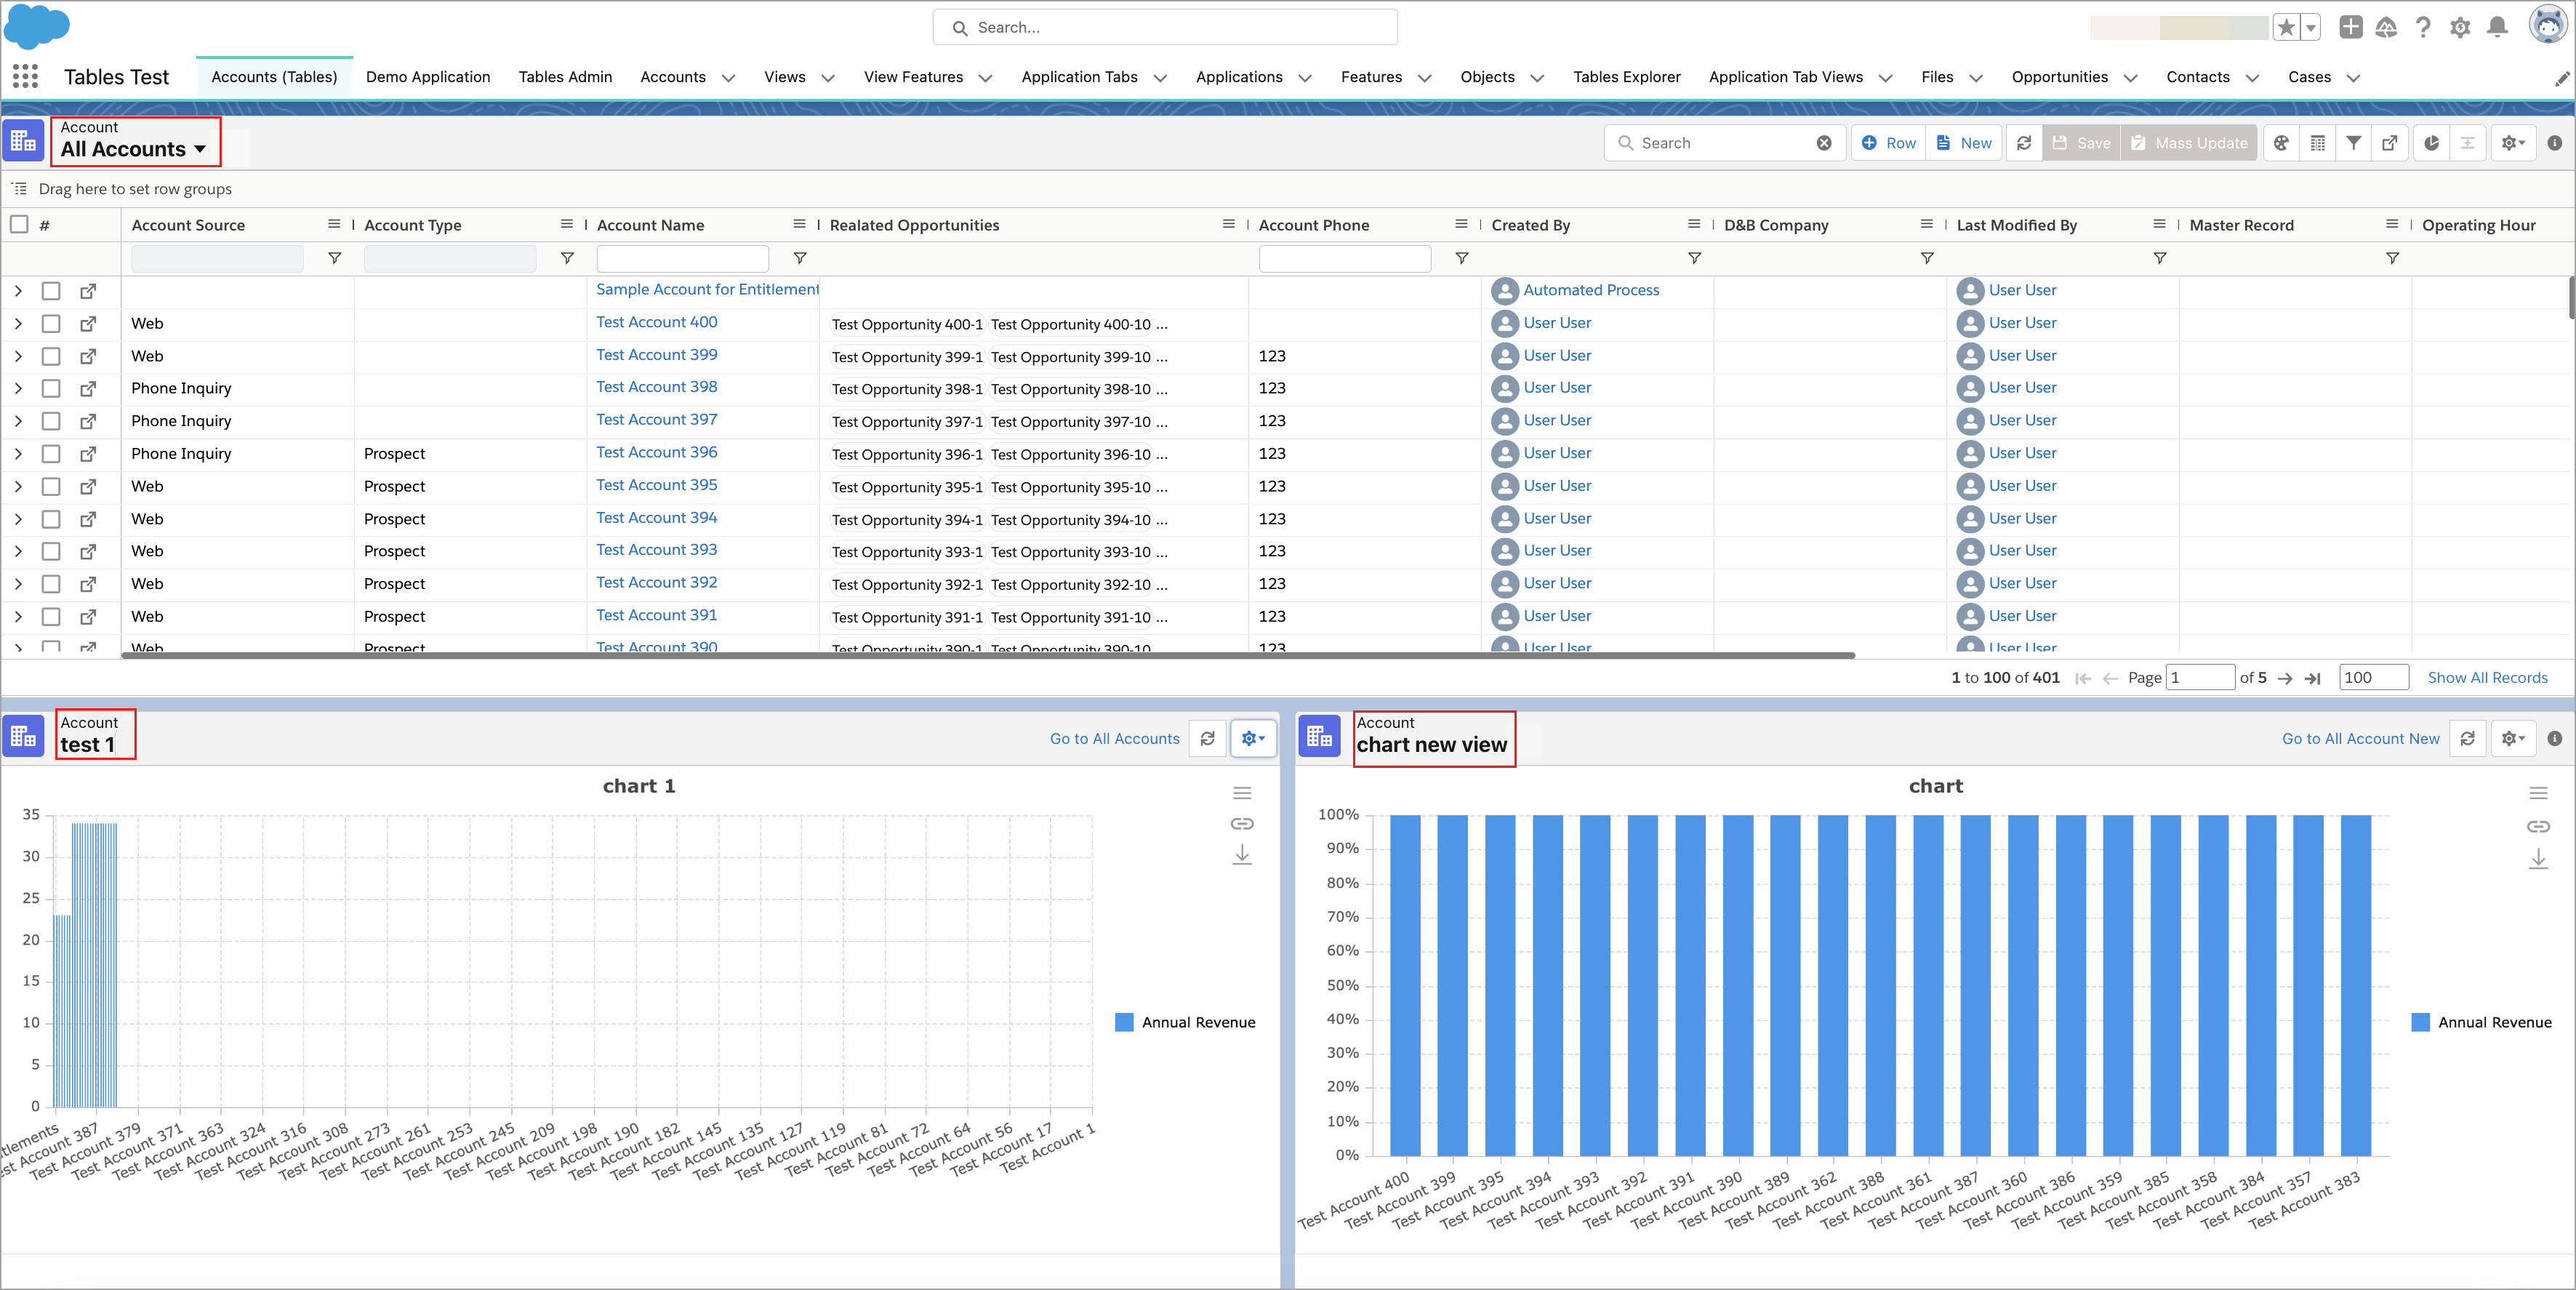Open gear settings dropdown on test 1 chart
2576x1290 pixels.
(x=1252, y=738)
